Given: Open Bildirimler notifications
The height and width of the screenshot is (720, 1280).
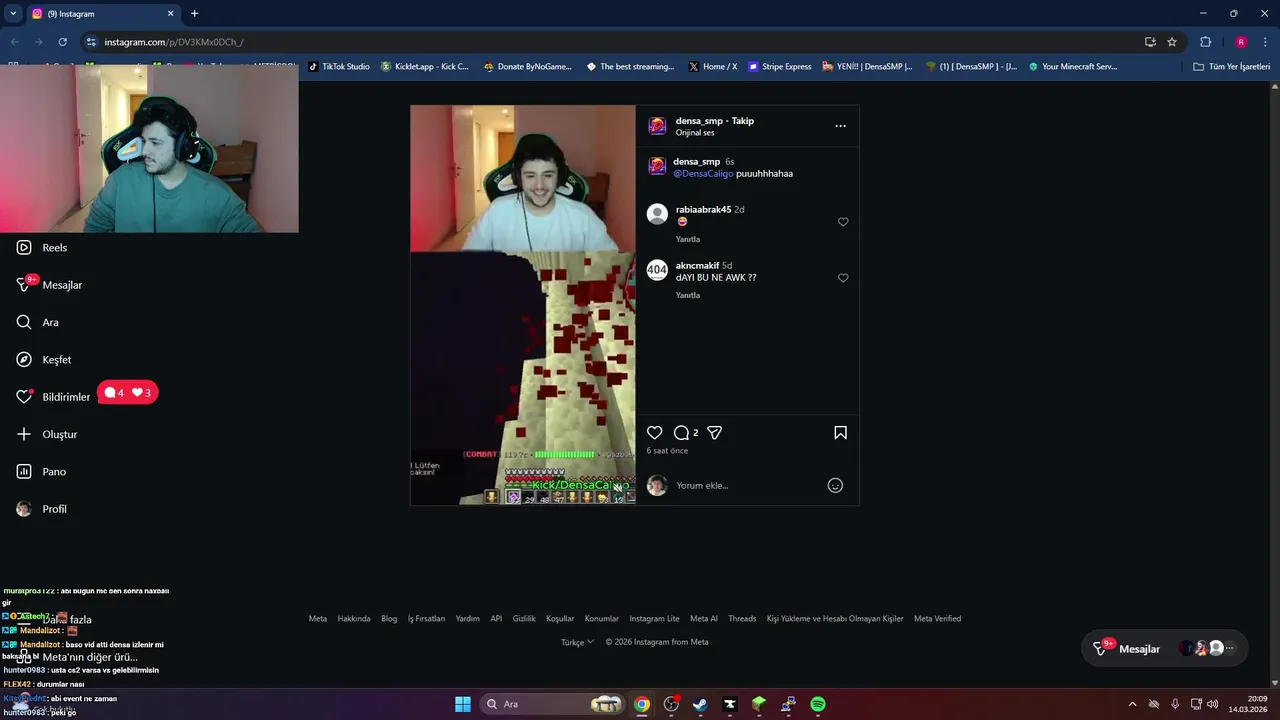Looking at the screenshot, I should tap(54, 397).
